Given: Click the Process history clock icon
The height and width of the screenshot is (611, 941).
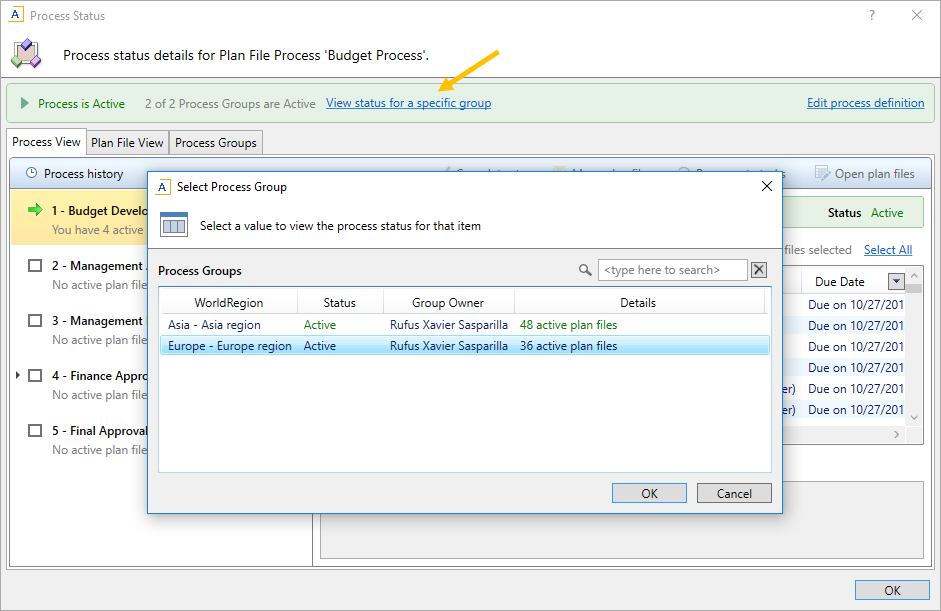Looking at the screenshot, I should [31, 174].
